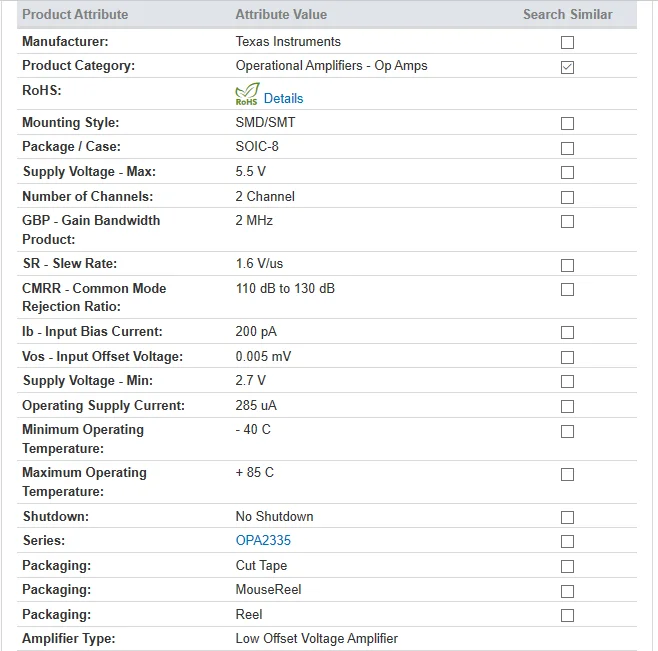Click the No Shutdown value
Screen dimensions: 658x651
(274, 516)
